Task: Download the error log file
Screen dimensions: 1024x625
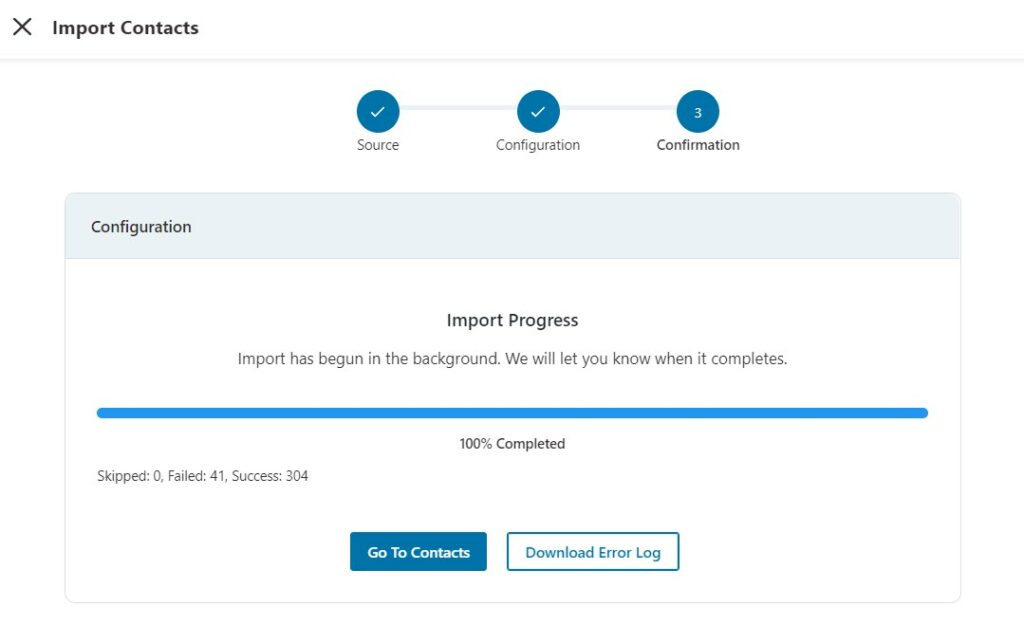Action: (x=592, y=552)
